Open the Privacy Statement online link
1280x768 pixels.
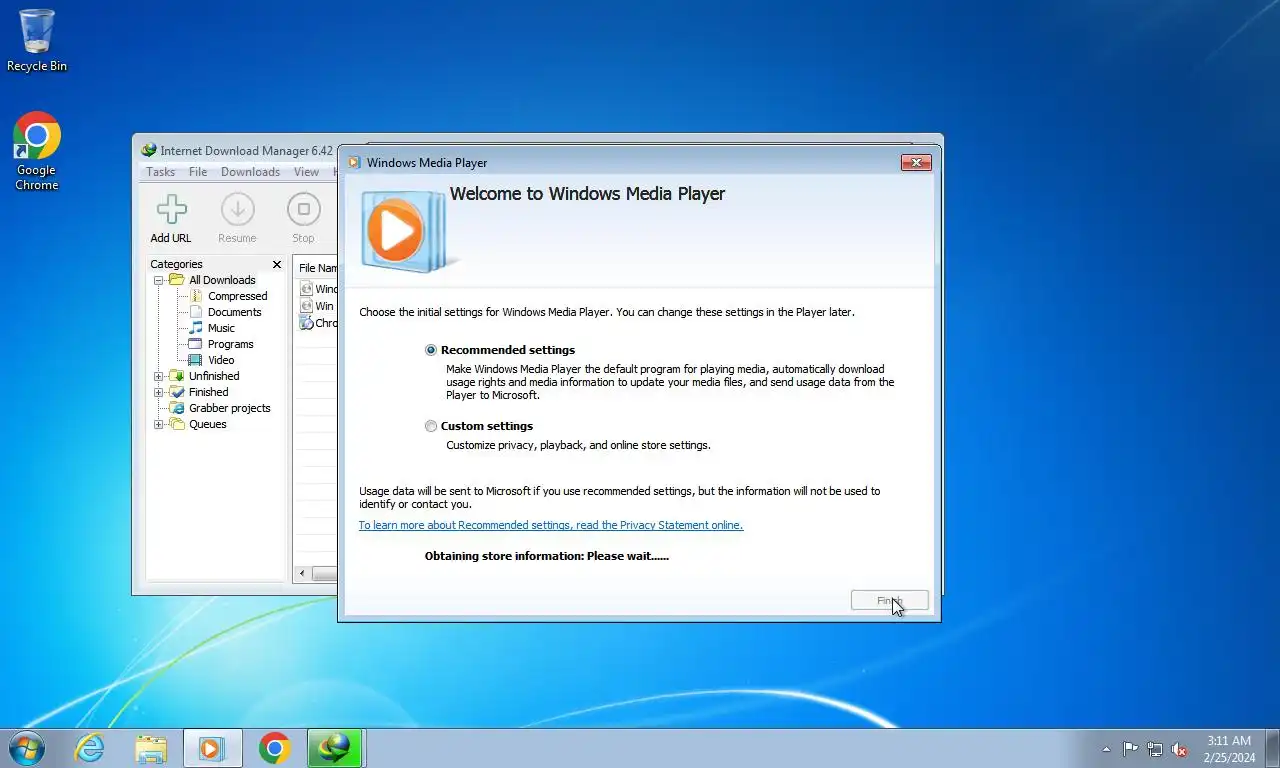(551, 525)
